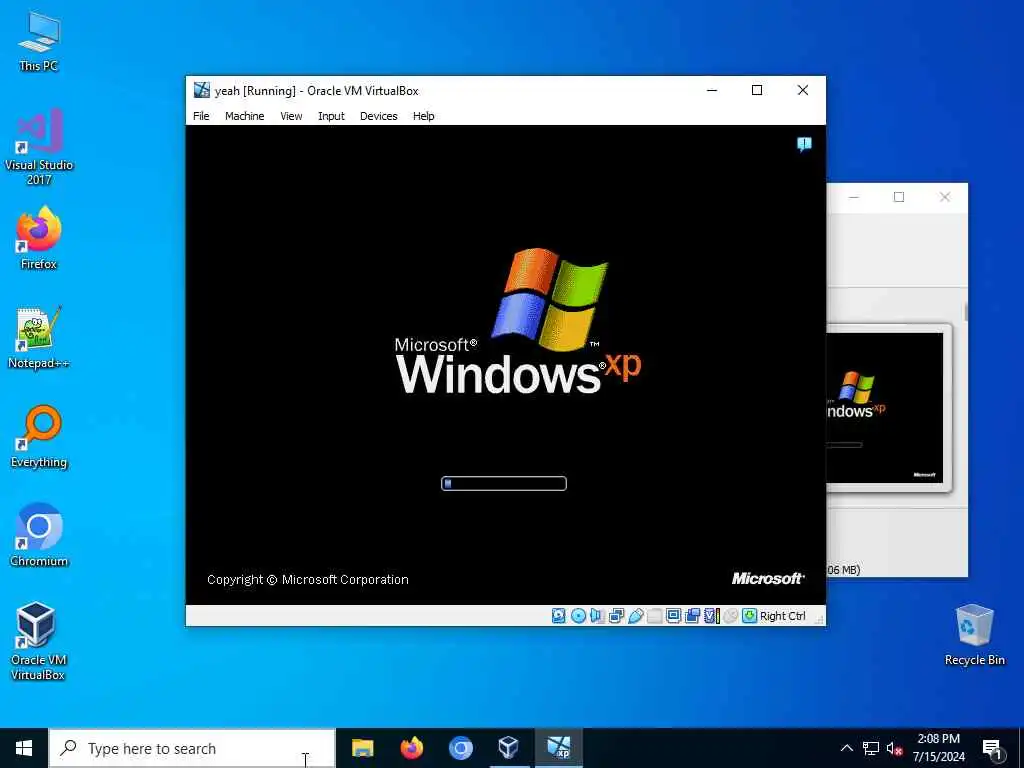Click the display monitor status icon
Screen dimensions: 1024x768
point(673,616)
